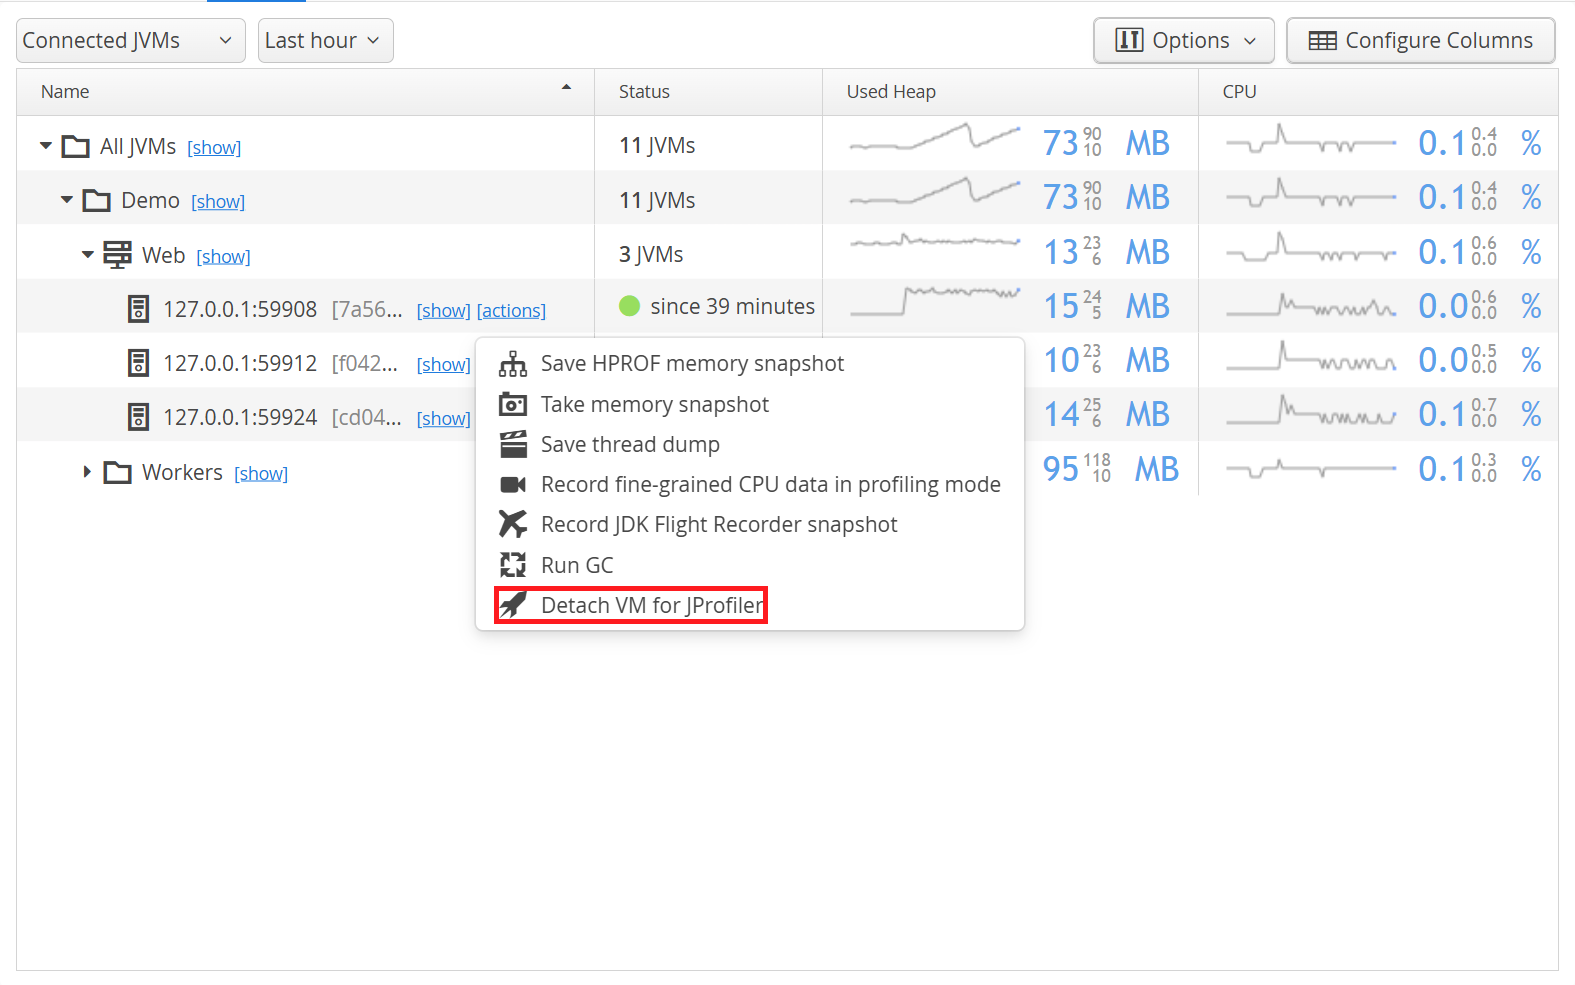Click the [show] link for 127.0.0.1:59912
The image size is (1575, 985).
(x=444, y=365)
